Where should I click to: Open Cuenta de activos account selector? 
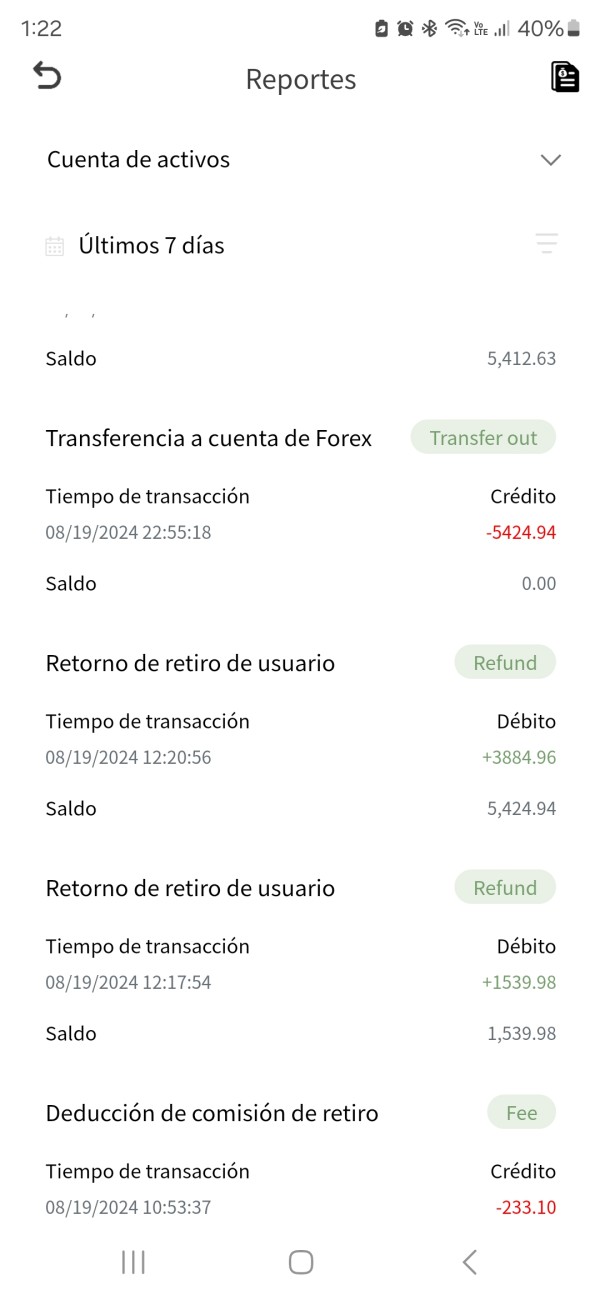[139, 160]
